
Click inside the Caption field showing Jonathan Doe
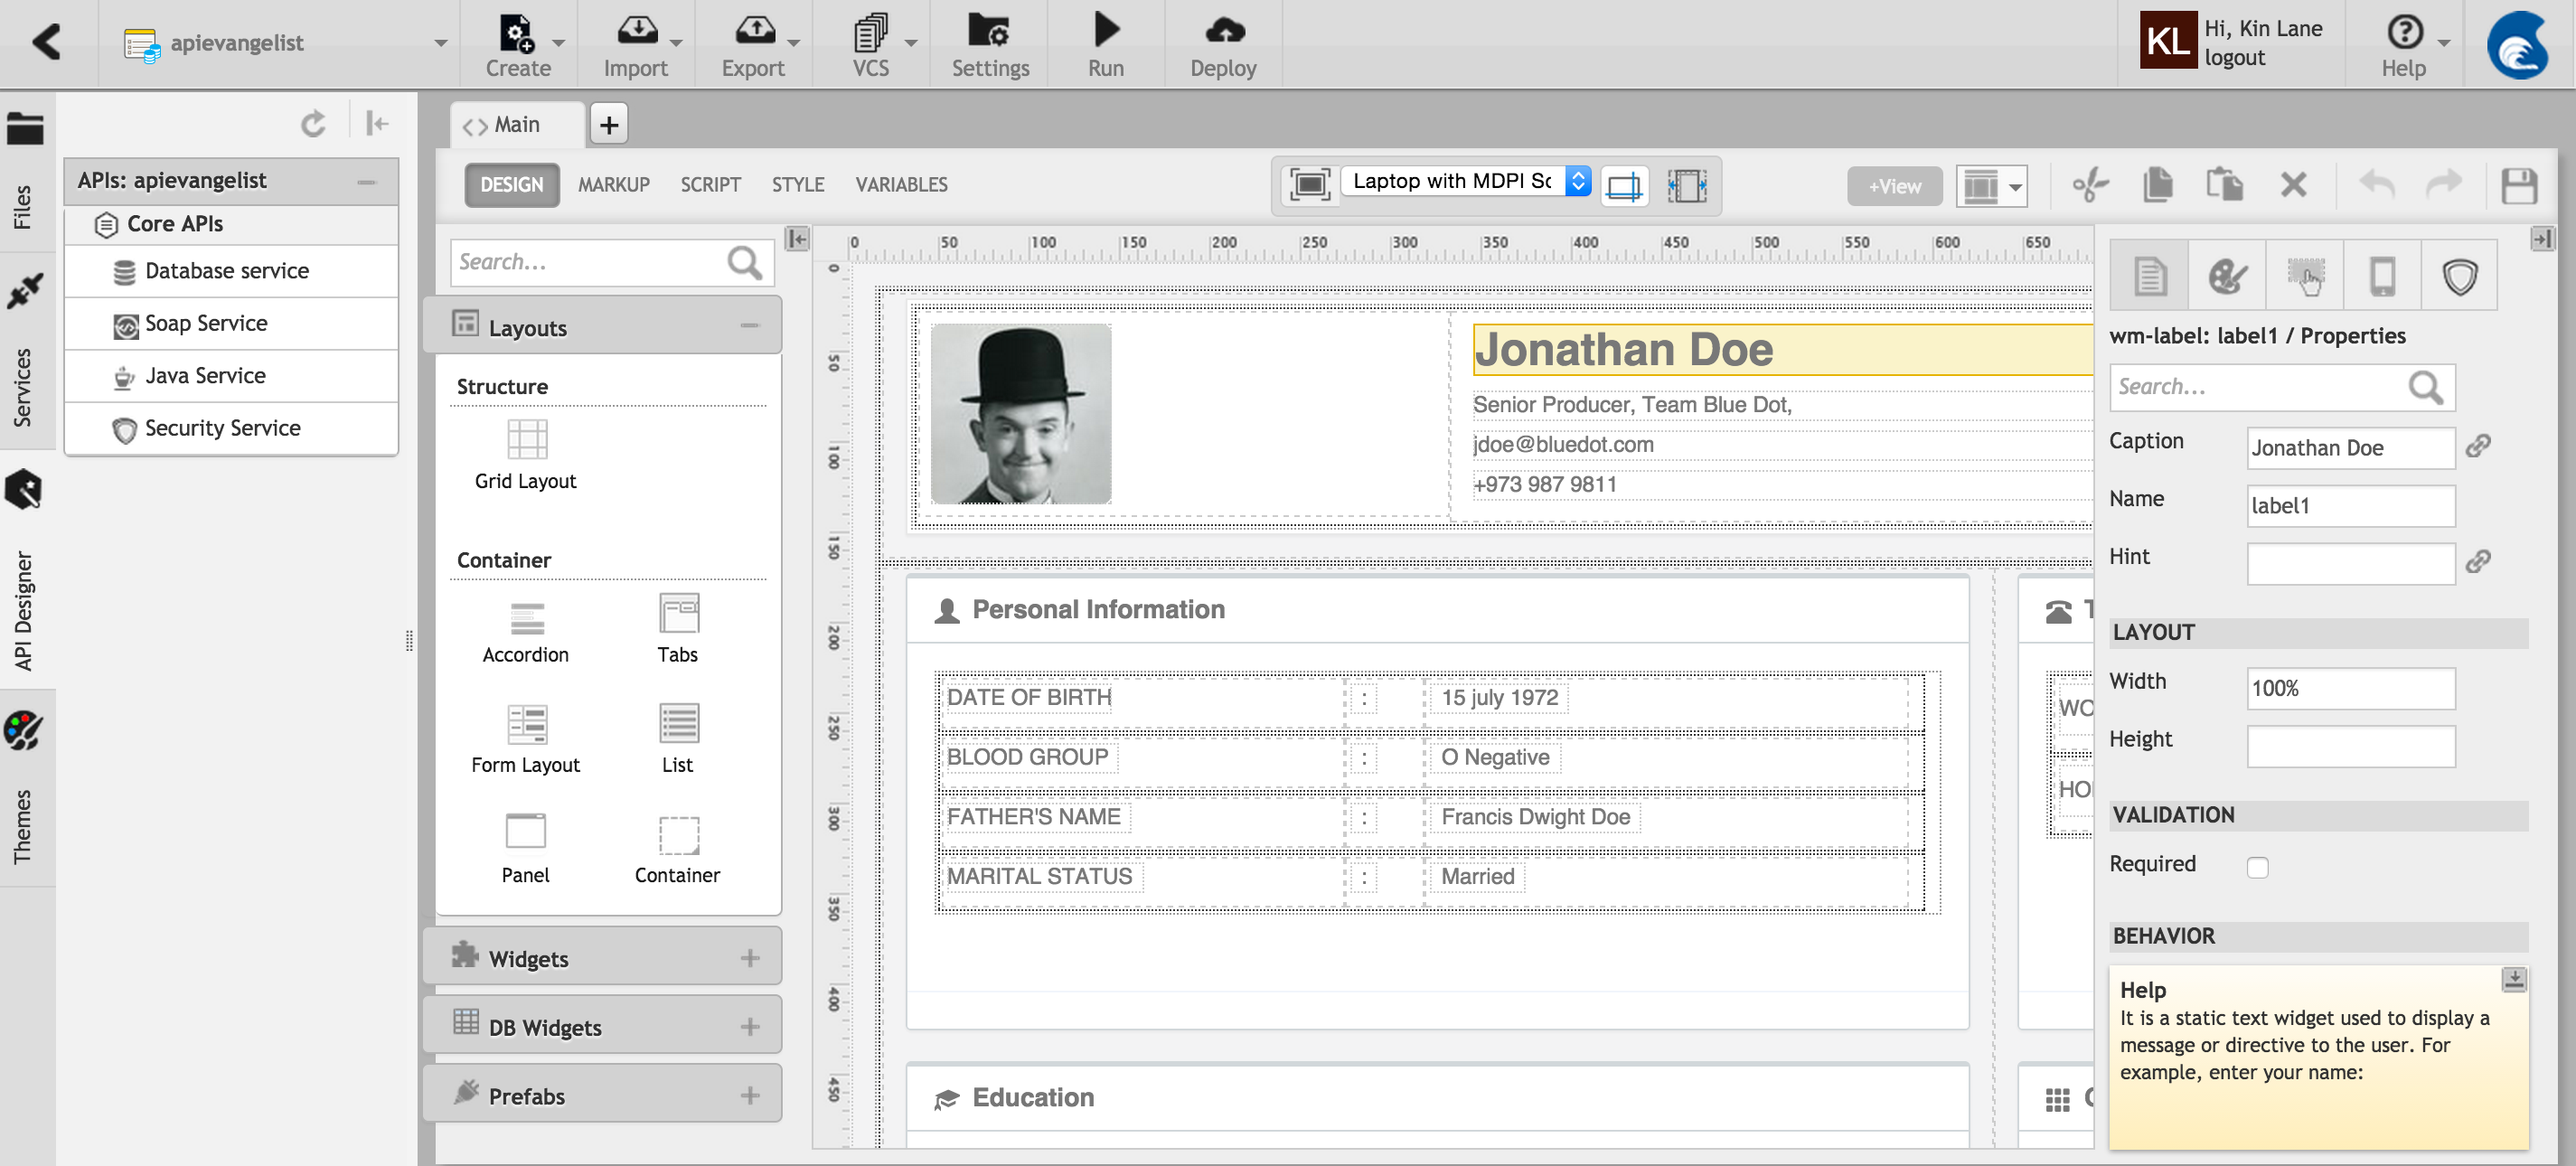point(2350,447)
